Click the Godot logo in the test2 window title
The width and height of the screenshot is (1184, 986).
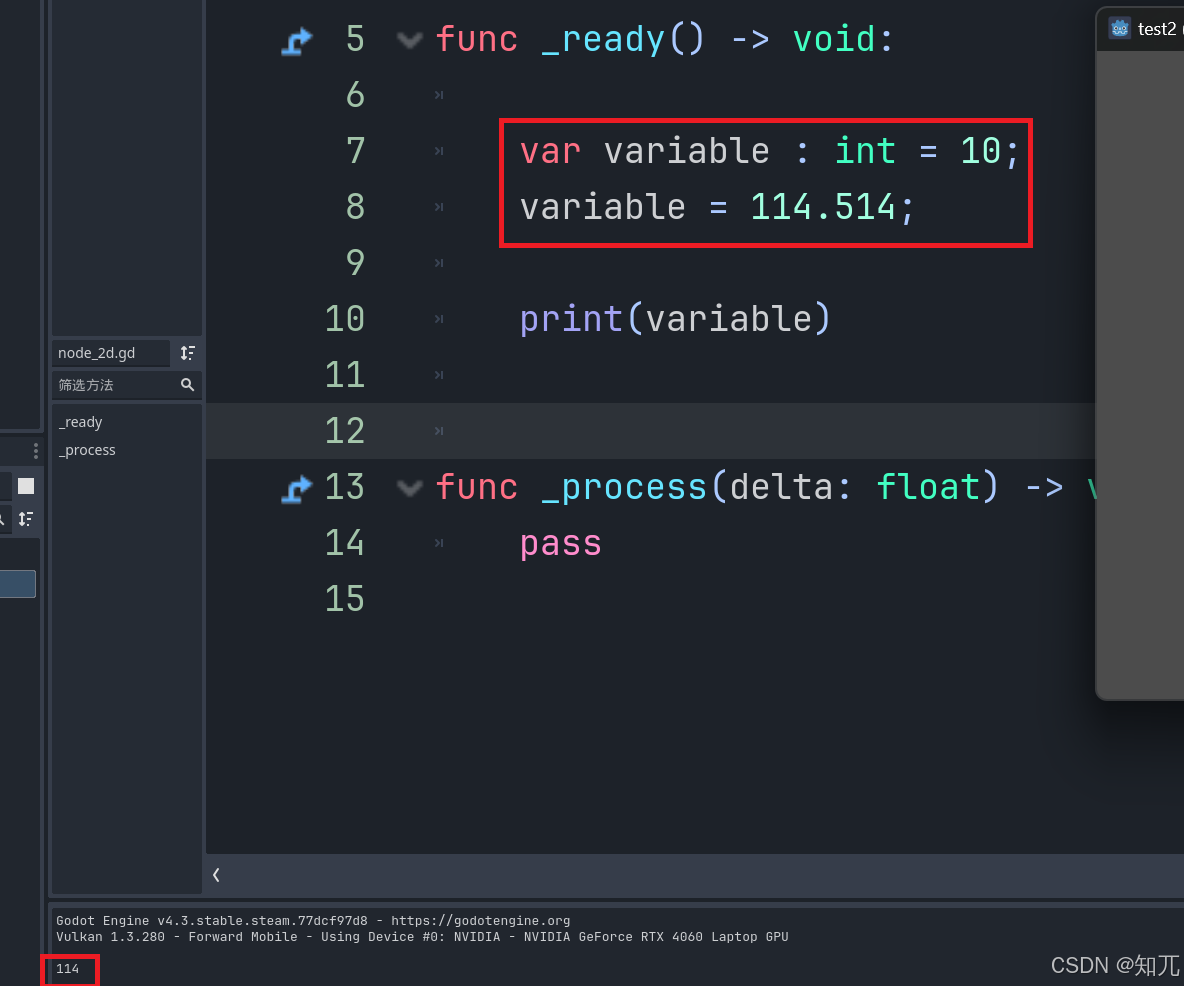click(1119, 29)
